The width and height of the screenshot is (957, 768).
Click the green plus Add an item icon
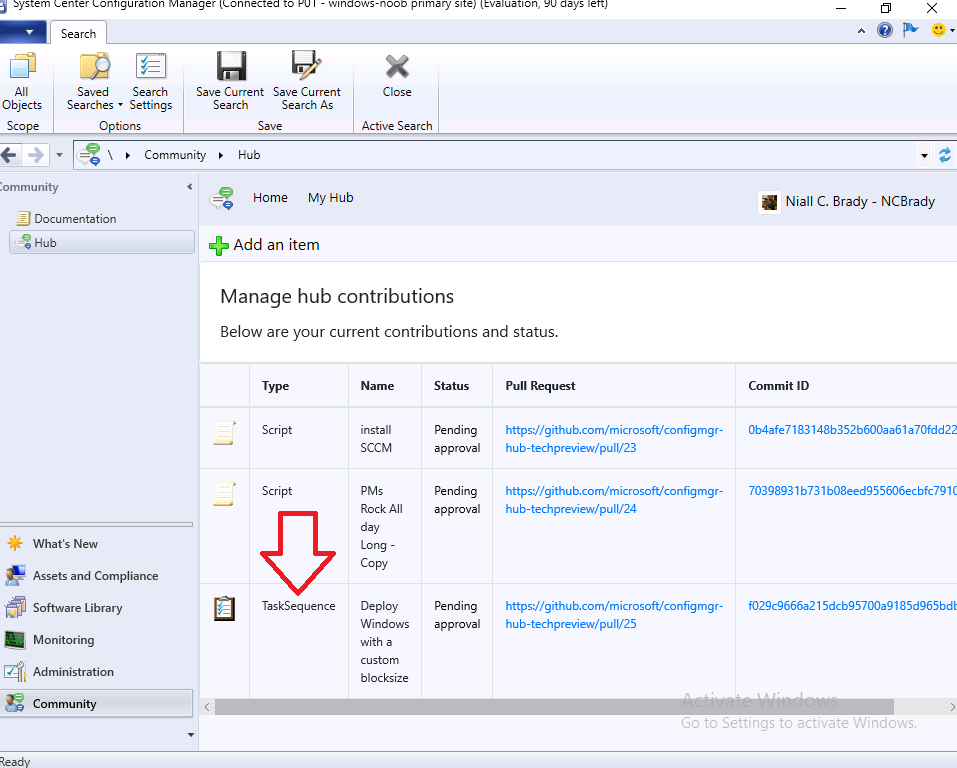click(x=218, y=245)
